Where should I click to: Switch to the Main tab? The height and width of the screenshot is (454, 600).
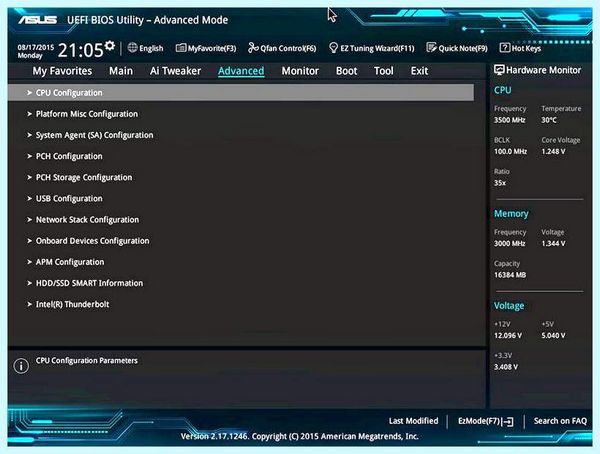pyautogui.click(x=121, y=71)
